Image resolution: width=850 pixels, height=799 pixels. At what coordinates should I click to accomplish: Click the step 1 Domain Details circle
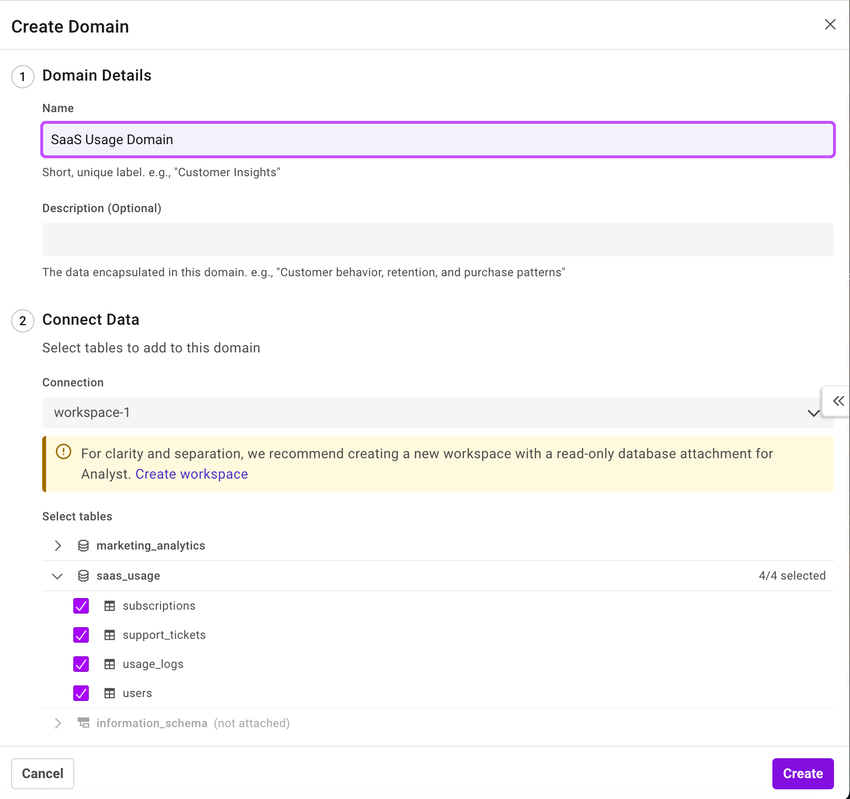22,76
